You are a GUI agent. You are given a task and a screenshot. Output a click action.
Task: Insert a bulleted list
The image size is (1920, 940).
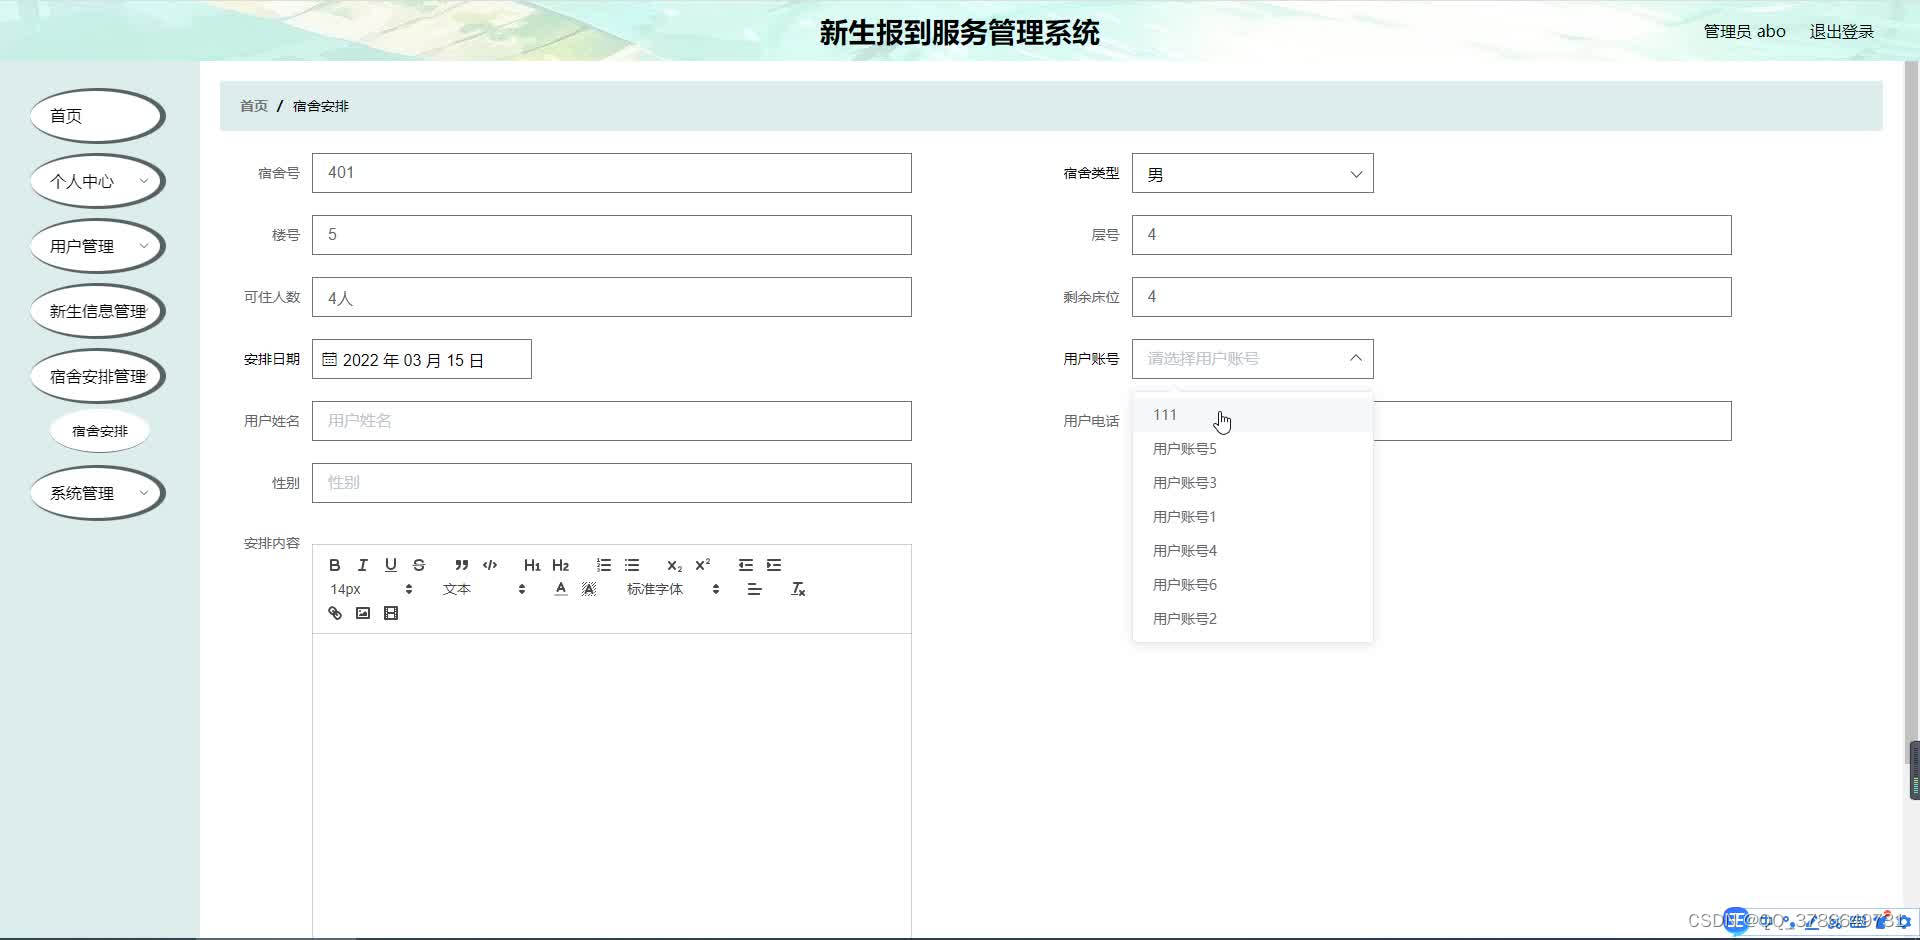pyautogui.click(x=631, y=565)
